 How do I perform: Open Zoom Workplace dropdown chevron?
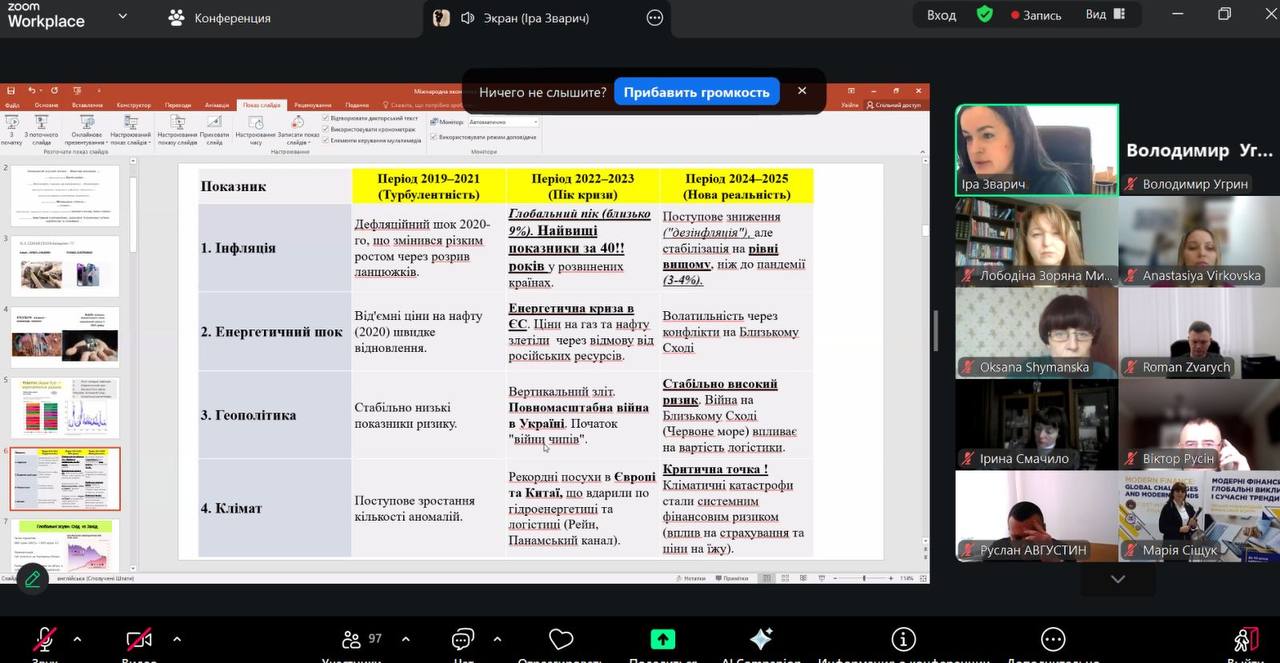[123, 17]
